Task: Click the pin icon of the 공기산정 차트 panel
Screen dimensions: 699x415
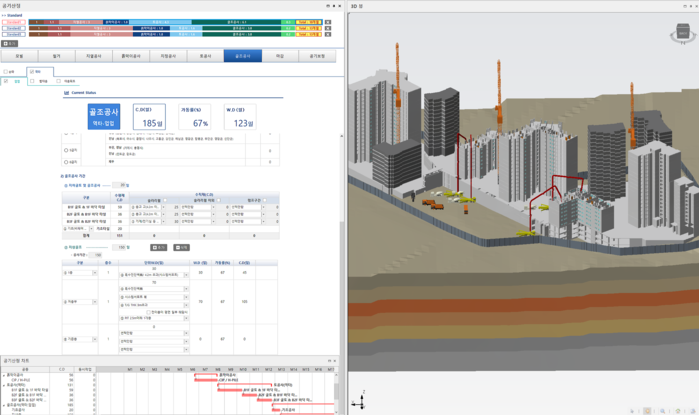Action: coord(329,361)
